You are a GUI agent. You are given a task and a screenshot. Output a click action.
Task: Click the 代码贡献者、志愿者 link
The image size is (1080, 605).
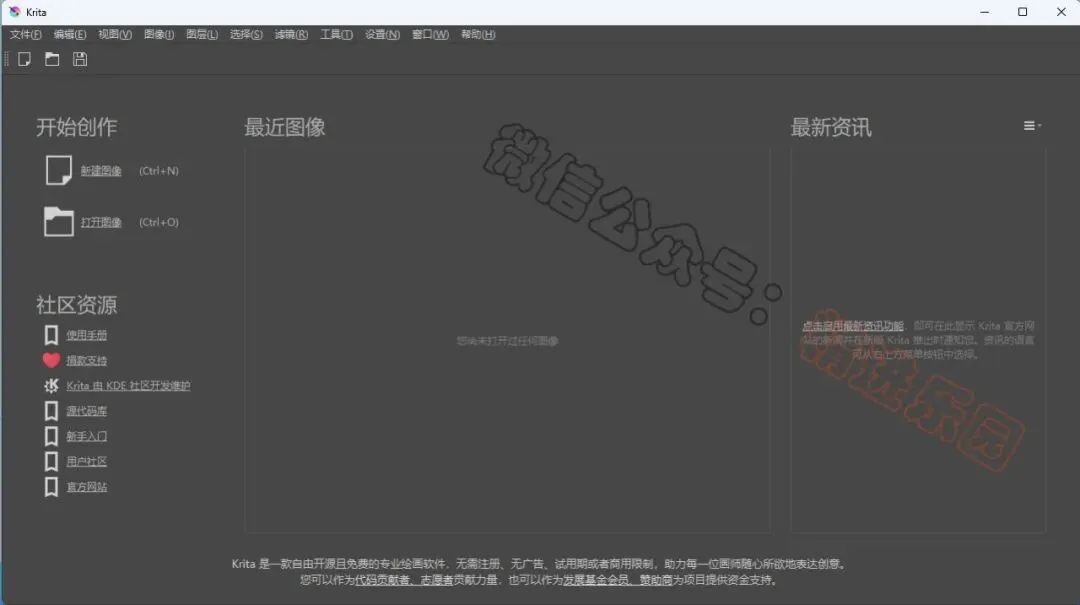point(404,580)
